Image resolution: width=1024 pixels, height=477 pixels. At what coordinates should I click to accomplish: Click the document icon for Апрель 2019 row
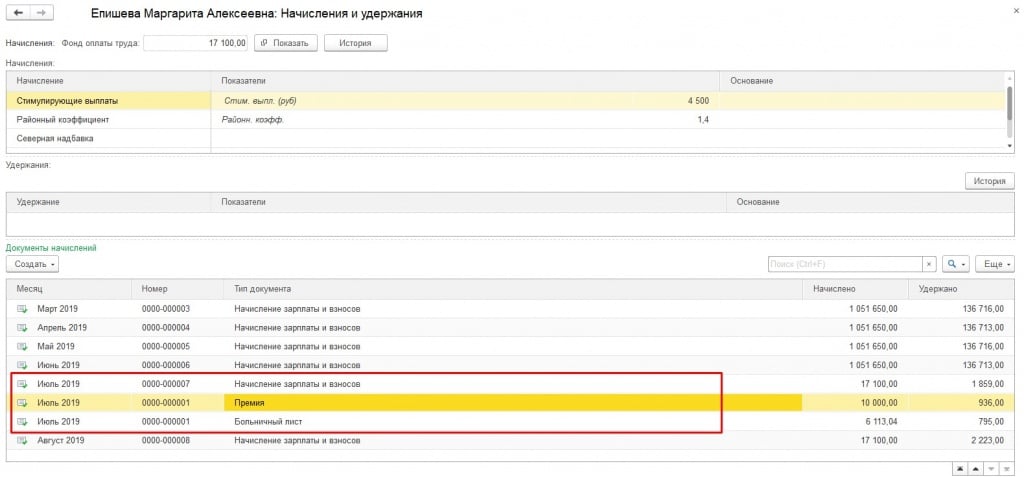pyautogui.click(x=23, y=328)
